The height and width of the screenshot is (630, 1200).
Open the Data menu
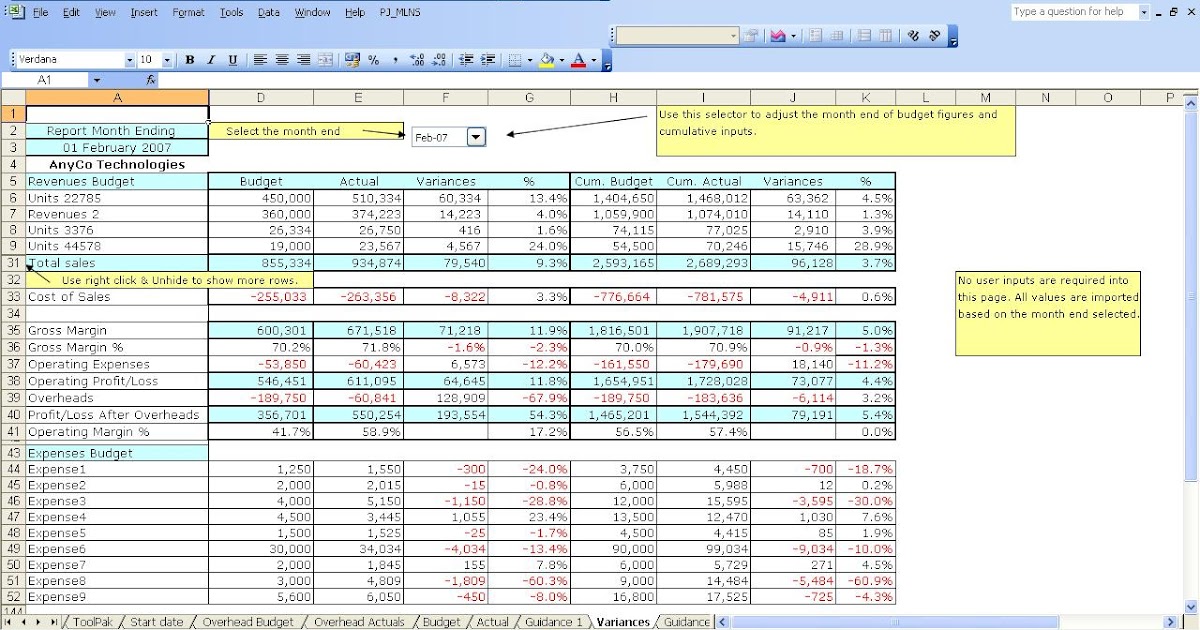(x=267, y=12)
